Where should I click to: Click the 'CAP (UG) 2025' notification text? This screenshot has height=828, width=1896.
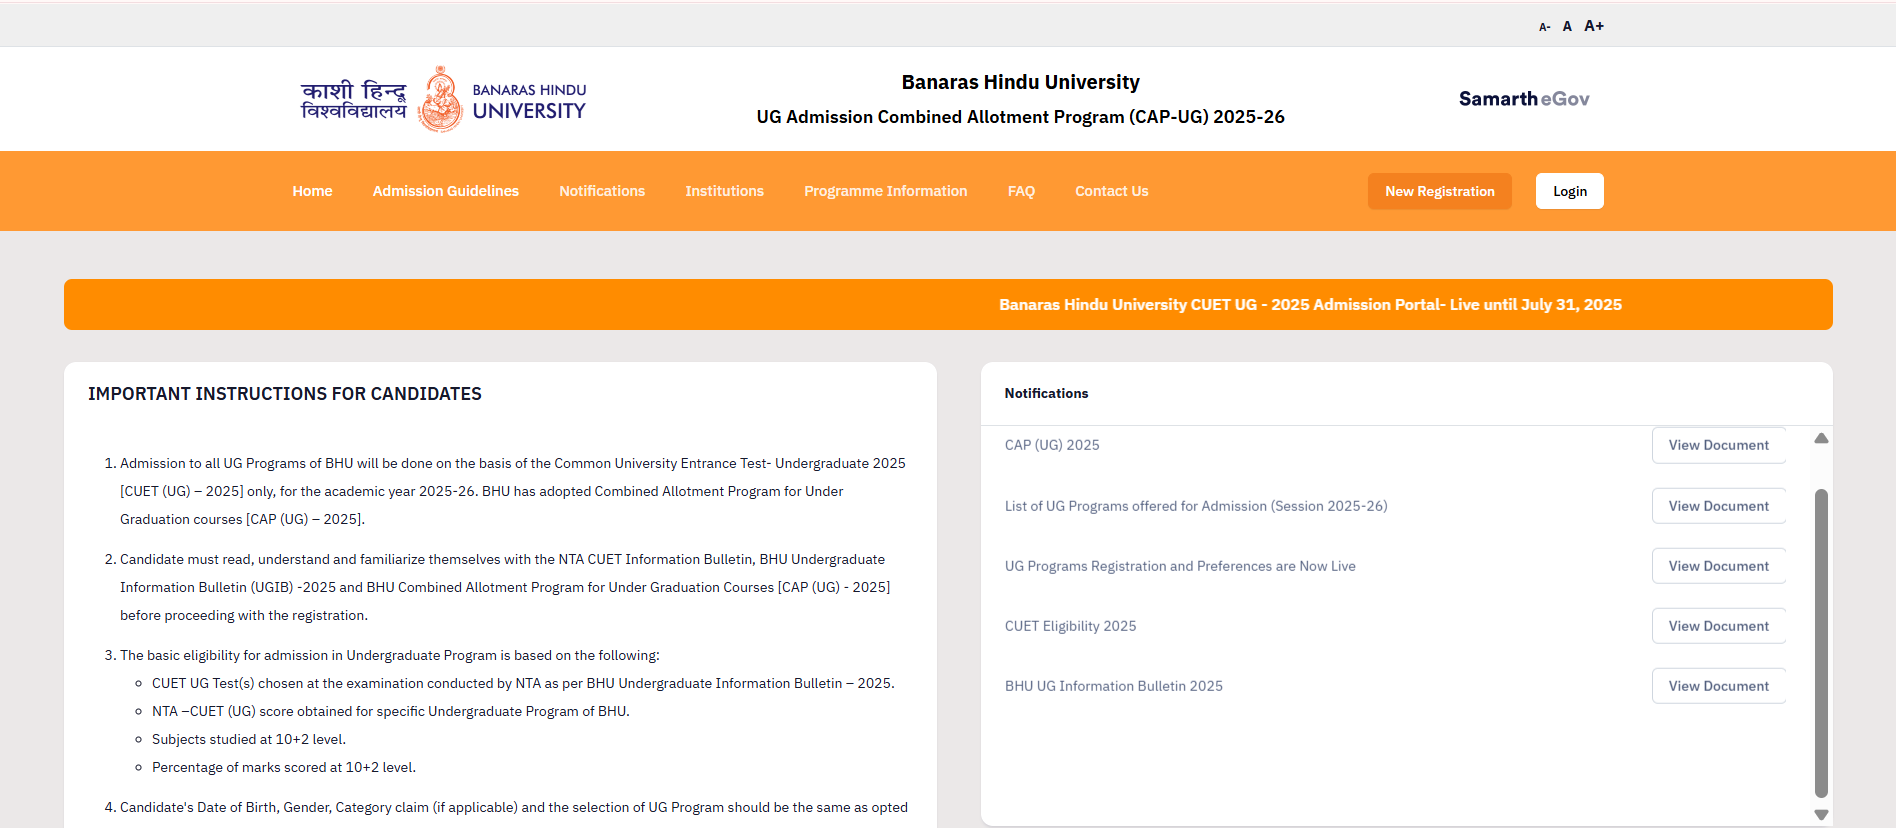[x=1052, y=445]
